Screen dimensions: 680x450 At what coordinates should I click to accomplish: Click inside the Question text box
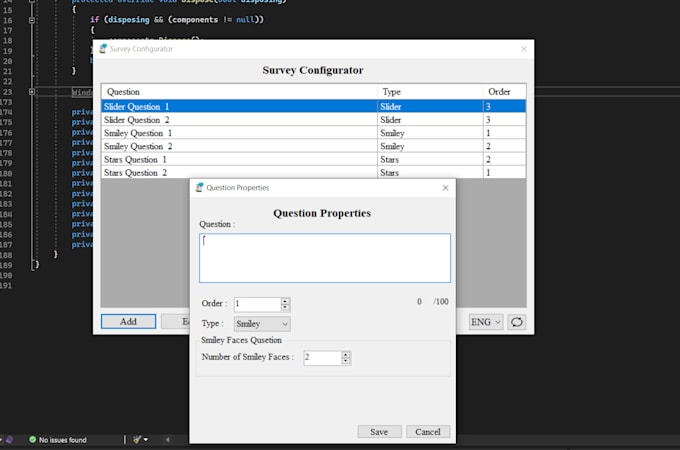[324, 258]
